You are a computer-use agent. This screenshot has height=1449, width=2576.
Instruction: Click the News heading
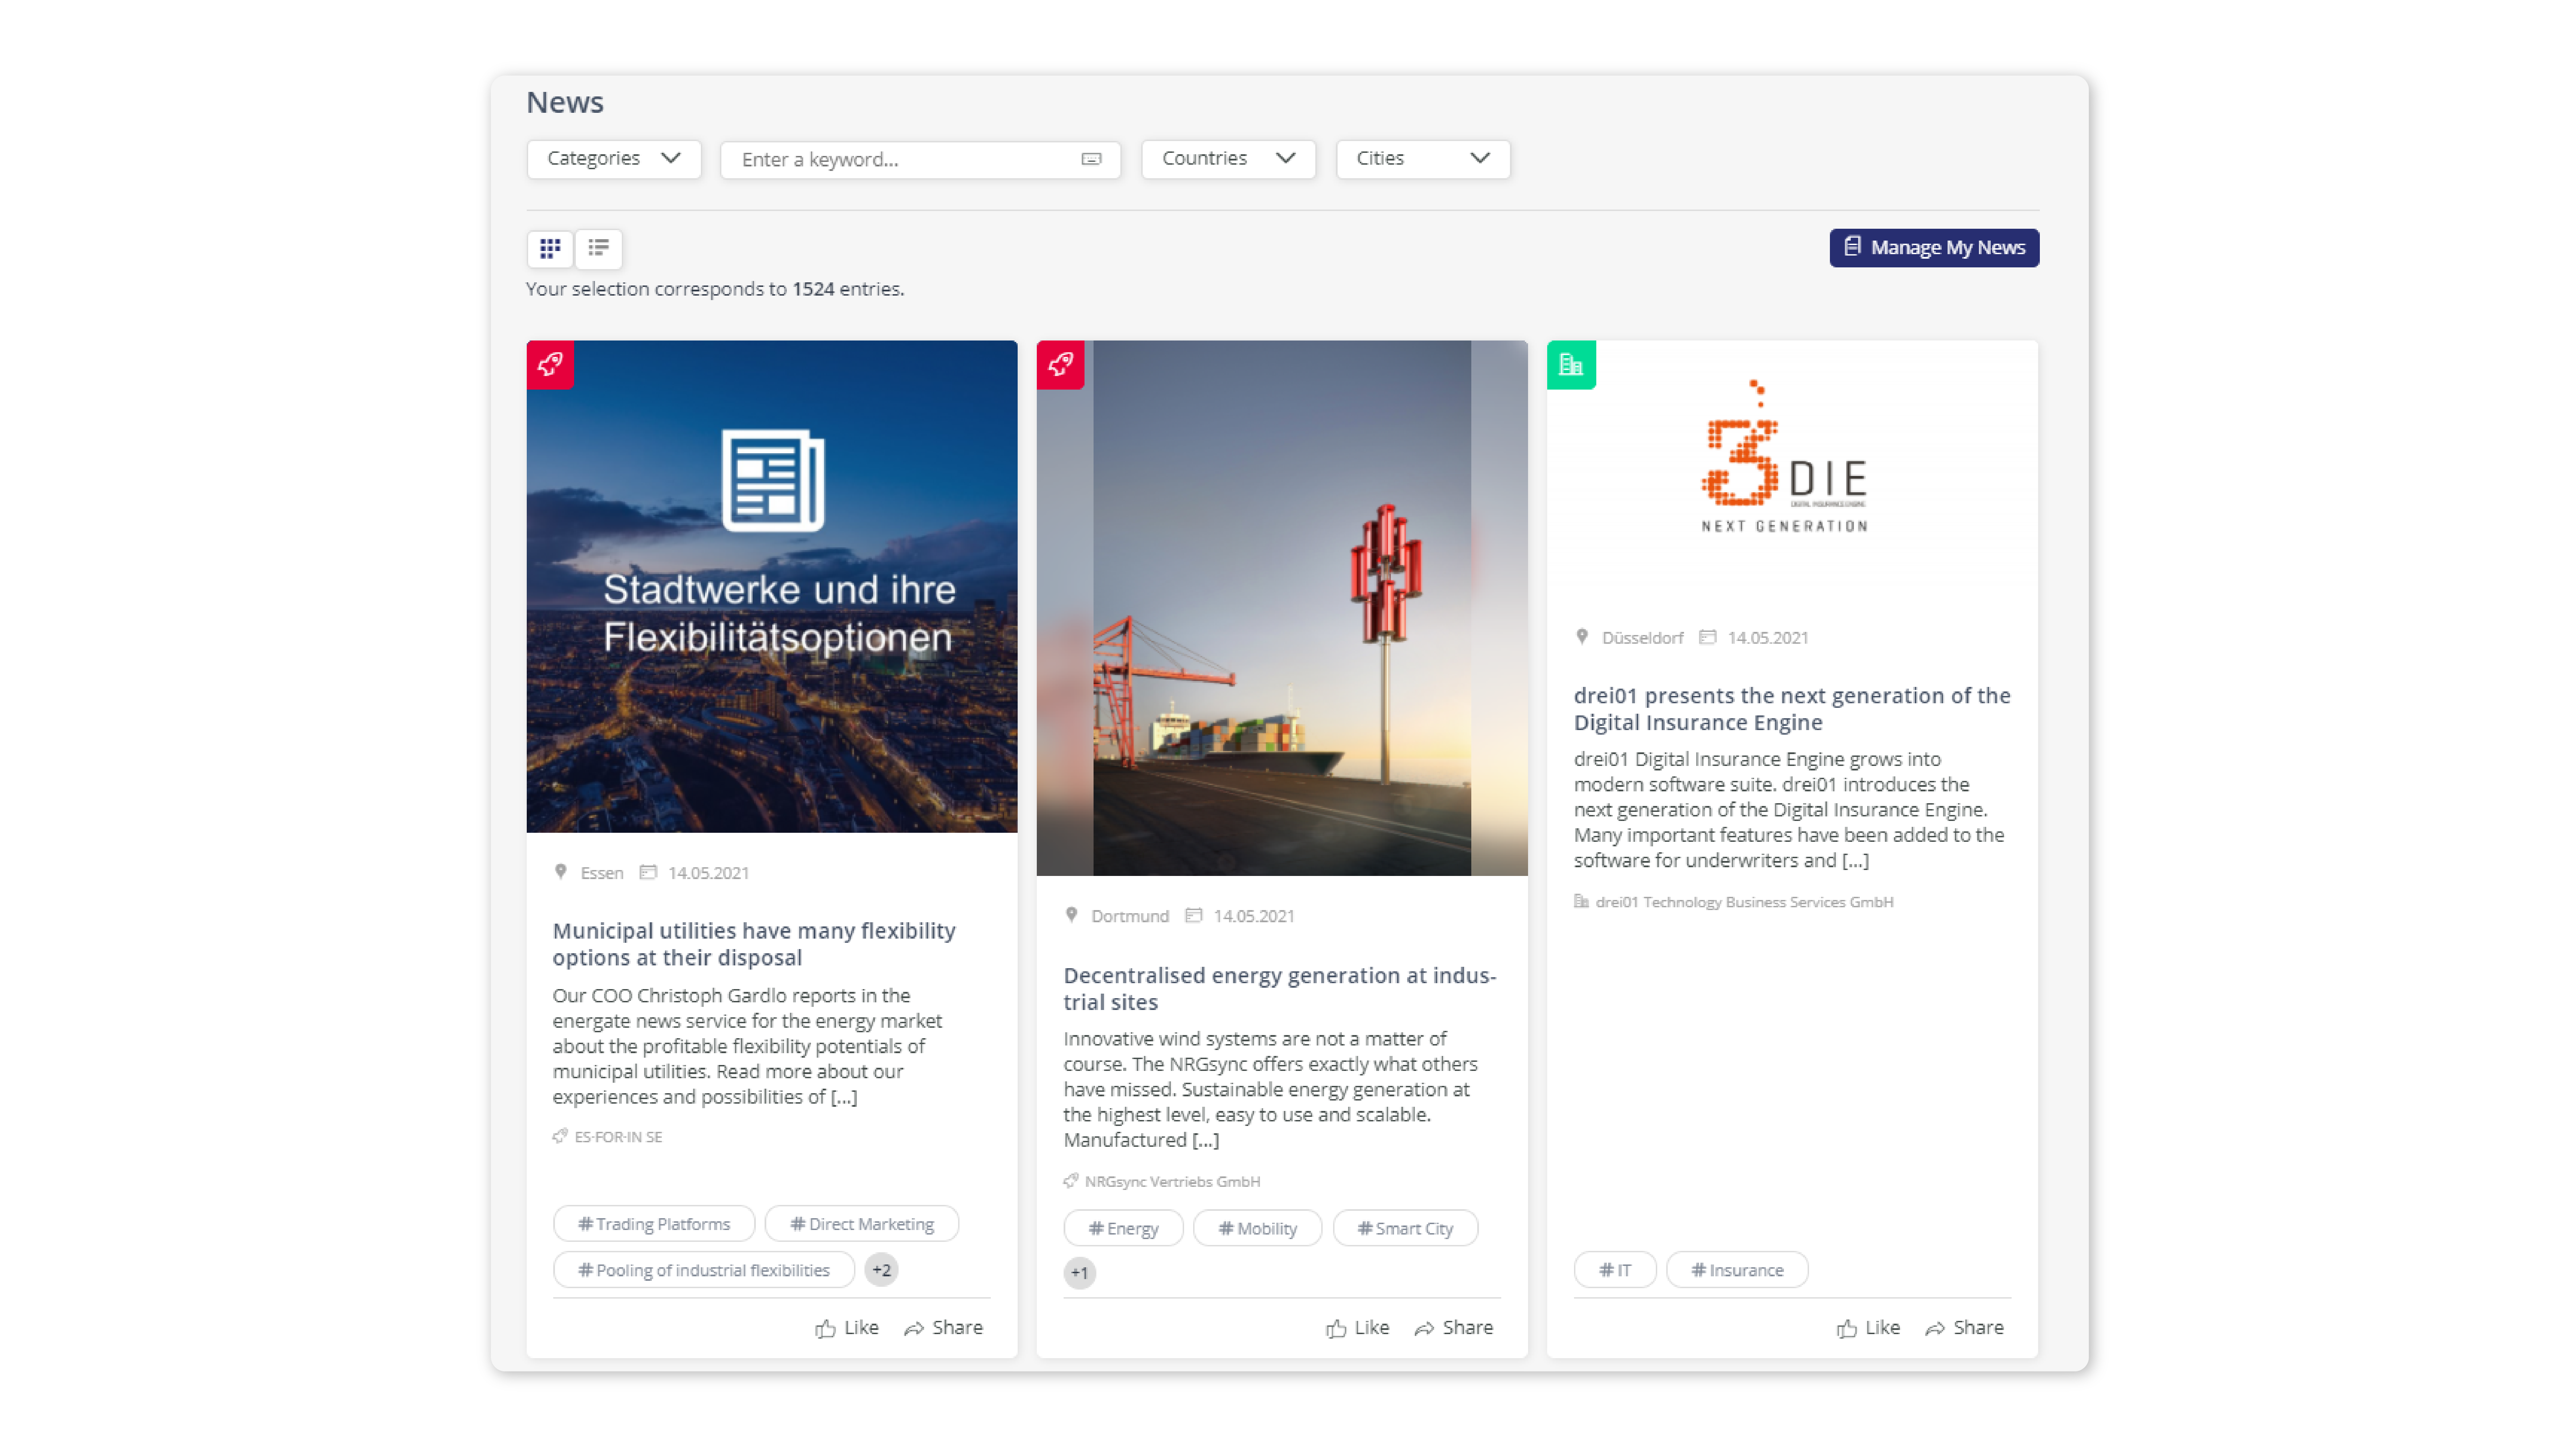(x=565, y=102)
